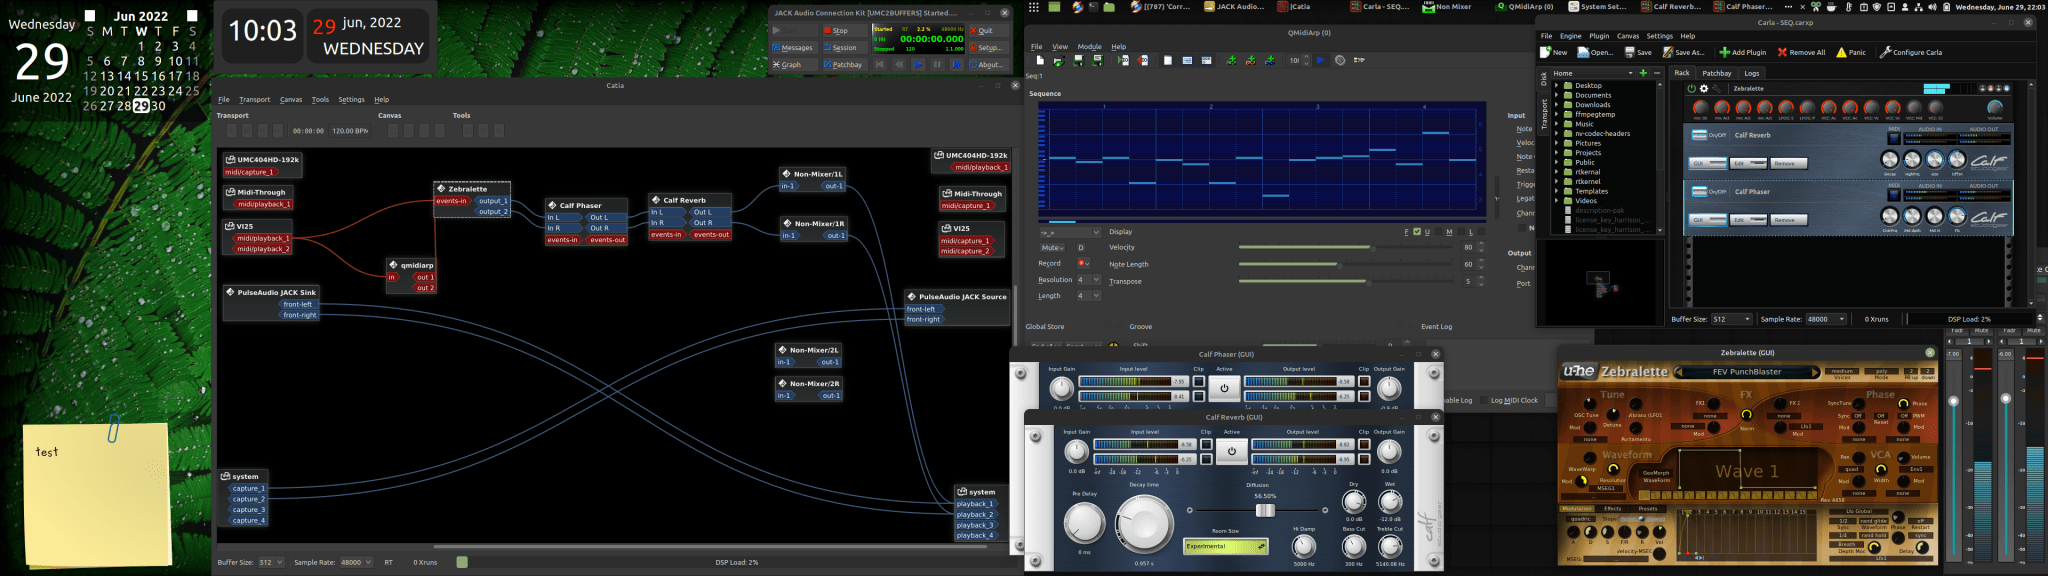Switch to Carla Patchbay tab
2048x576 pixels.
pyautogui.click(x=1717, y=73)
